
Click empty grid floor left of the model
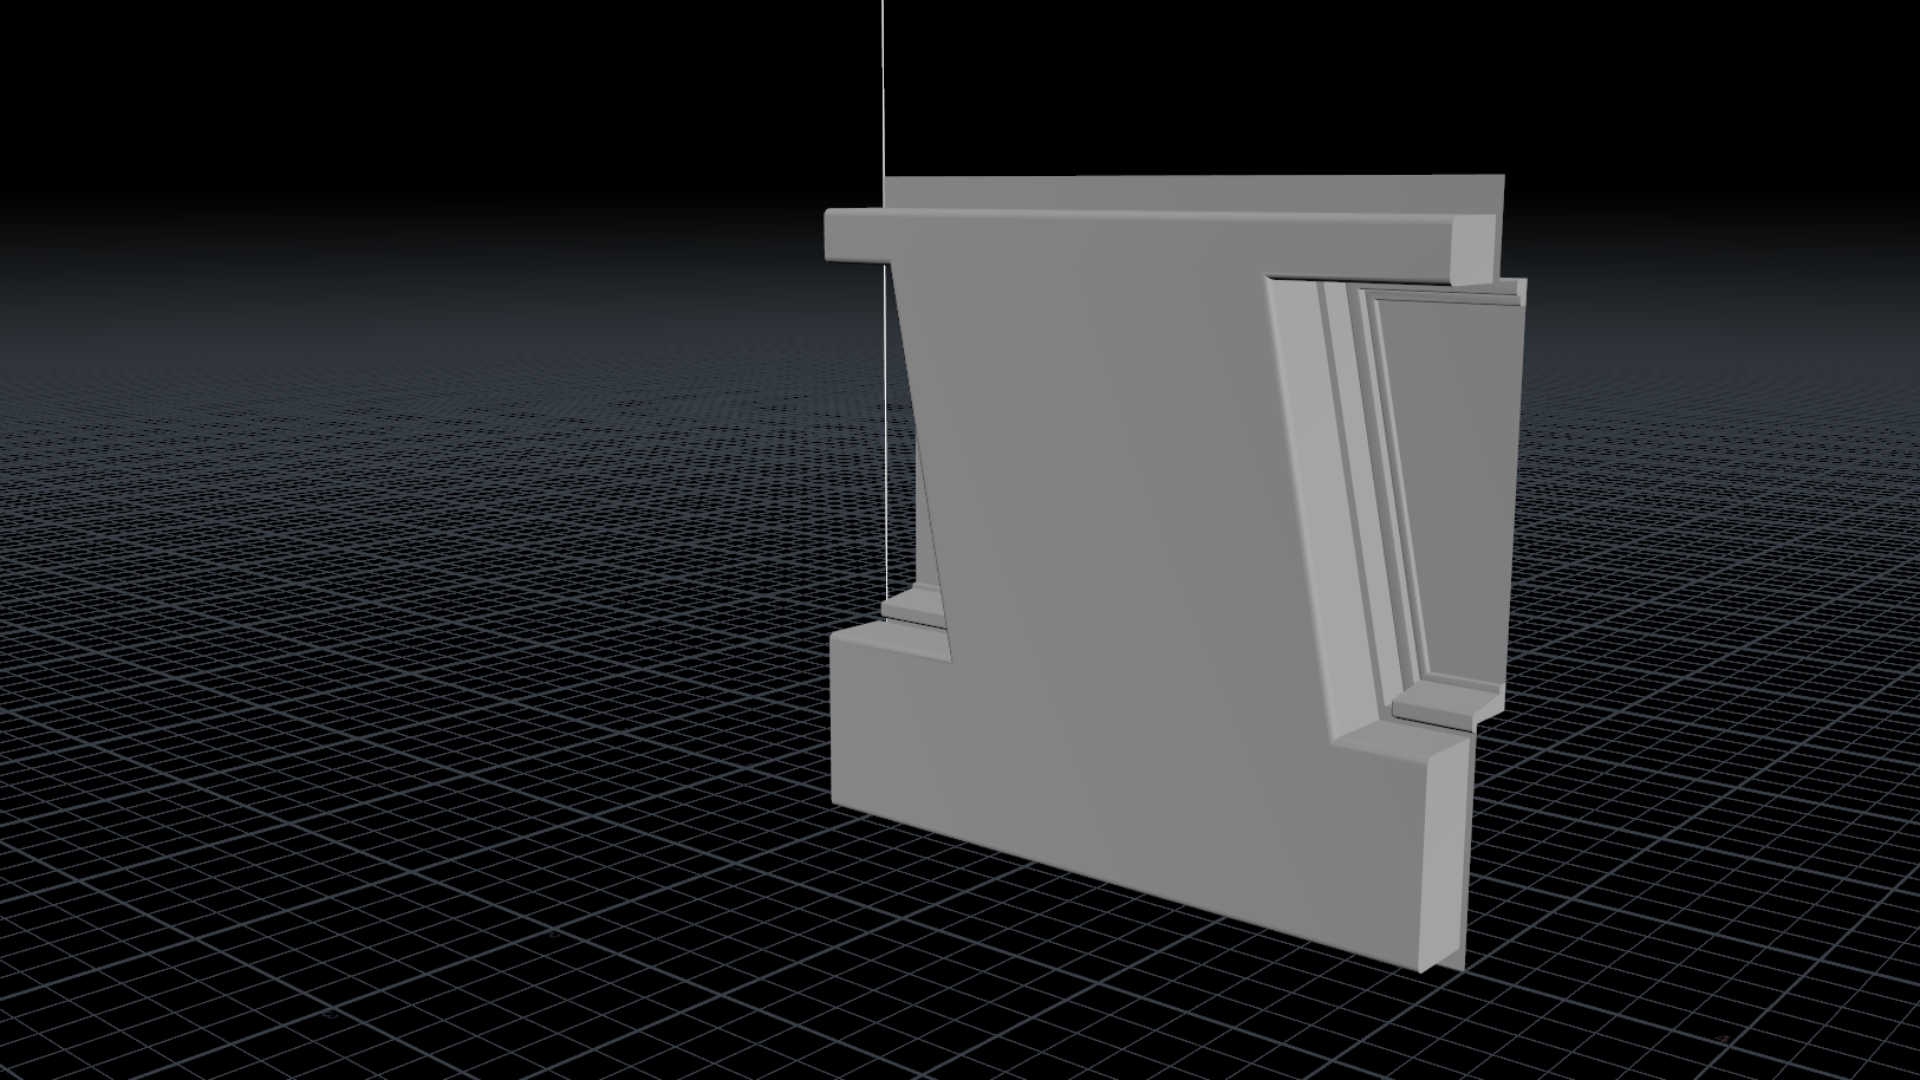[400, 700]
